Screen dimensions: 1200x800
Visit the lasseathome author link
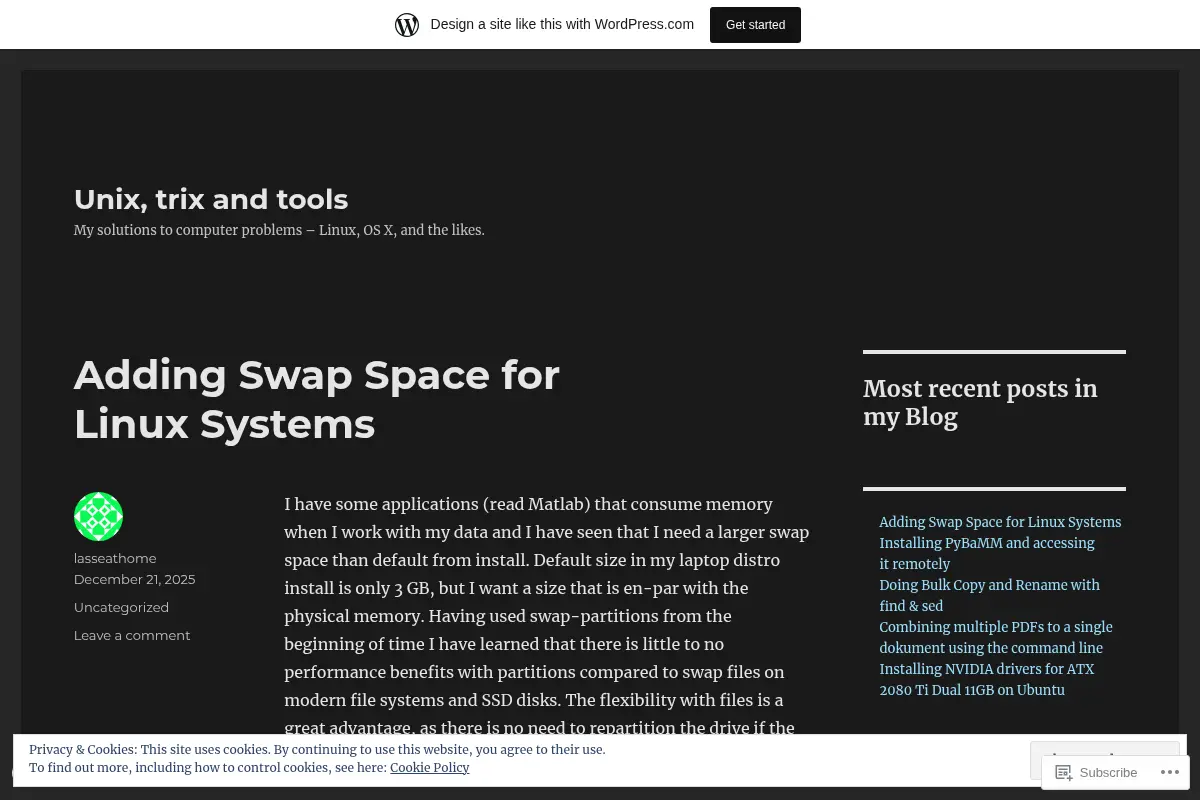[x=115, y=558]
